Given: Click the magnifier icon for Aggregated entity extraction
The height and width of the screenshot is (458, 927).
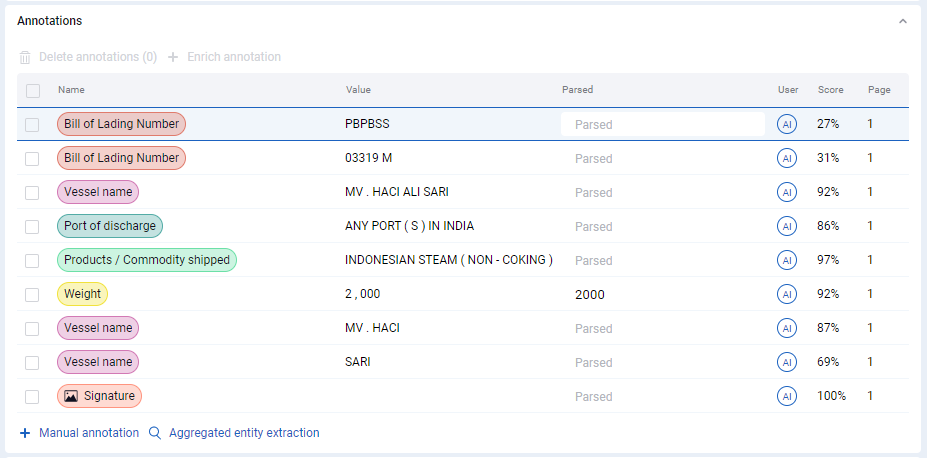Looking at the screenshot, I should (x=155, y=433).
